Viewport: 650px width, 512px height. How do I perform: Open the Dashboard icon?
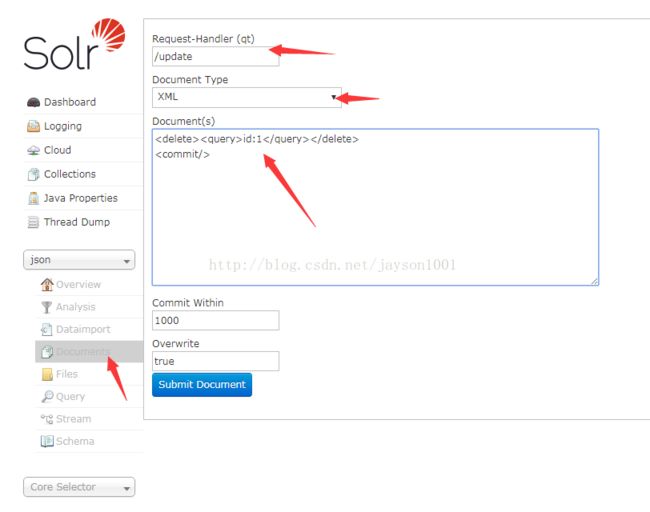click(x=33, y=102)
